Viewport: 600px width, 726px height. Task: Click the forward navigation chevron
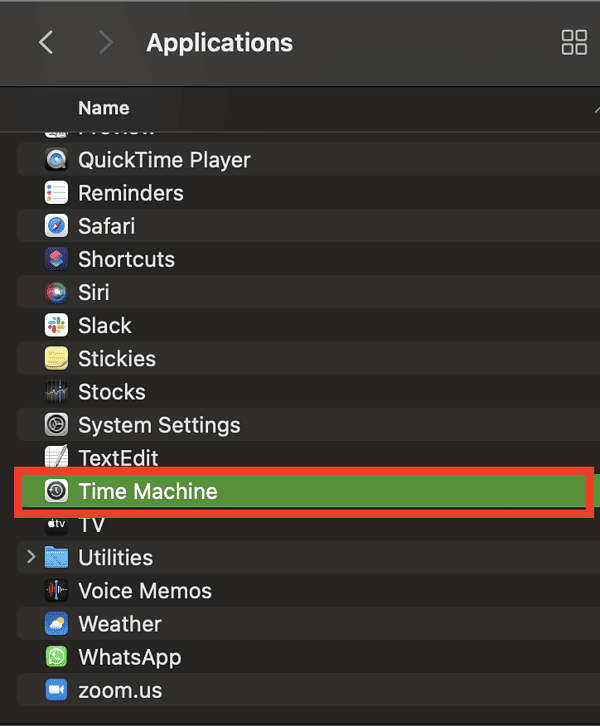pyautogui.click(x=106, y=43)
